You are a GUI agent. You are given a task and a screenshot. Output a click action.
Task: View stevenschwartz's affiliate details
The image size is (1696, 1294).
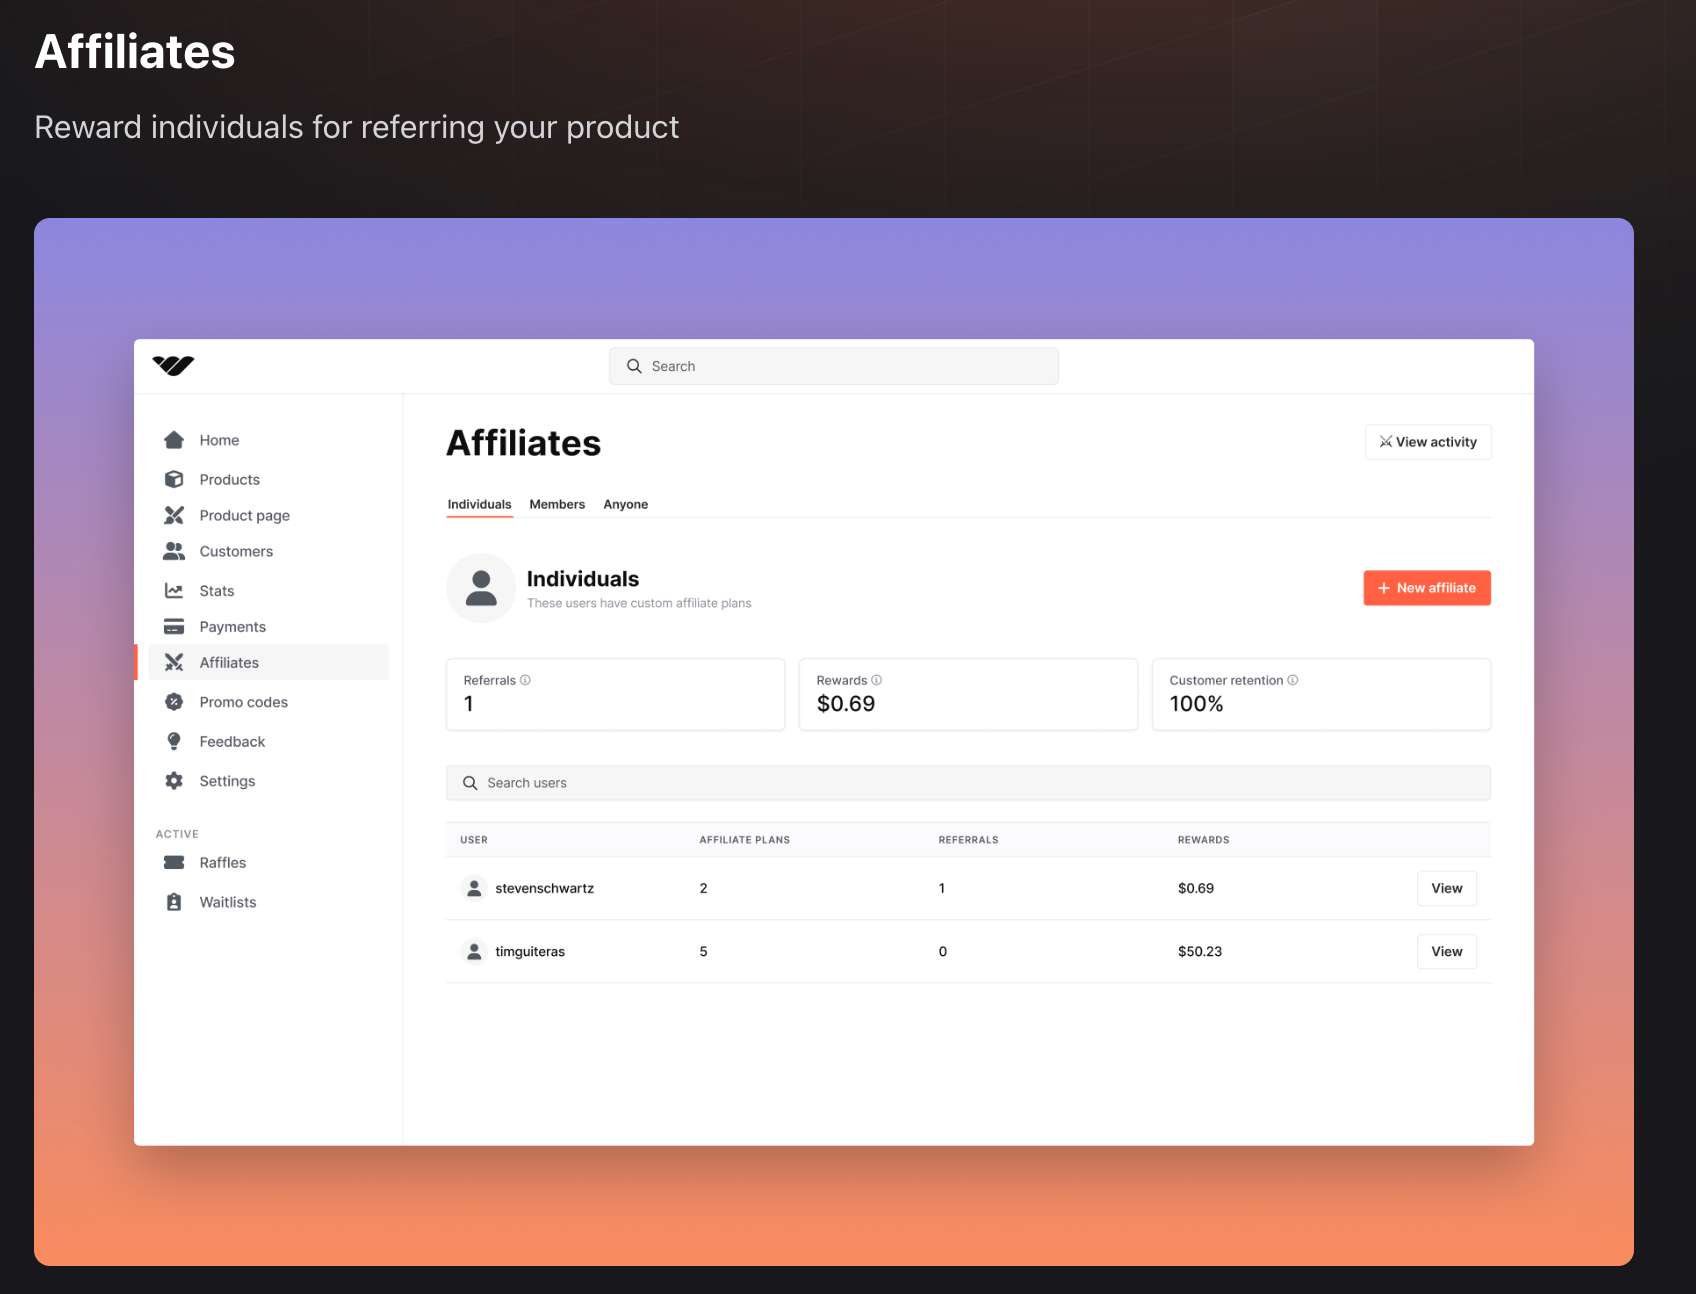point(1447,888)
